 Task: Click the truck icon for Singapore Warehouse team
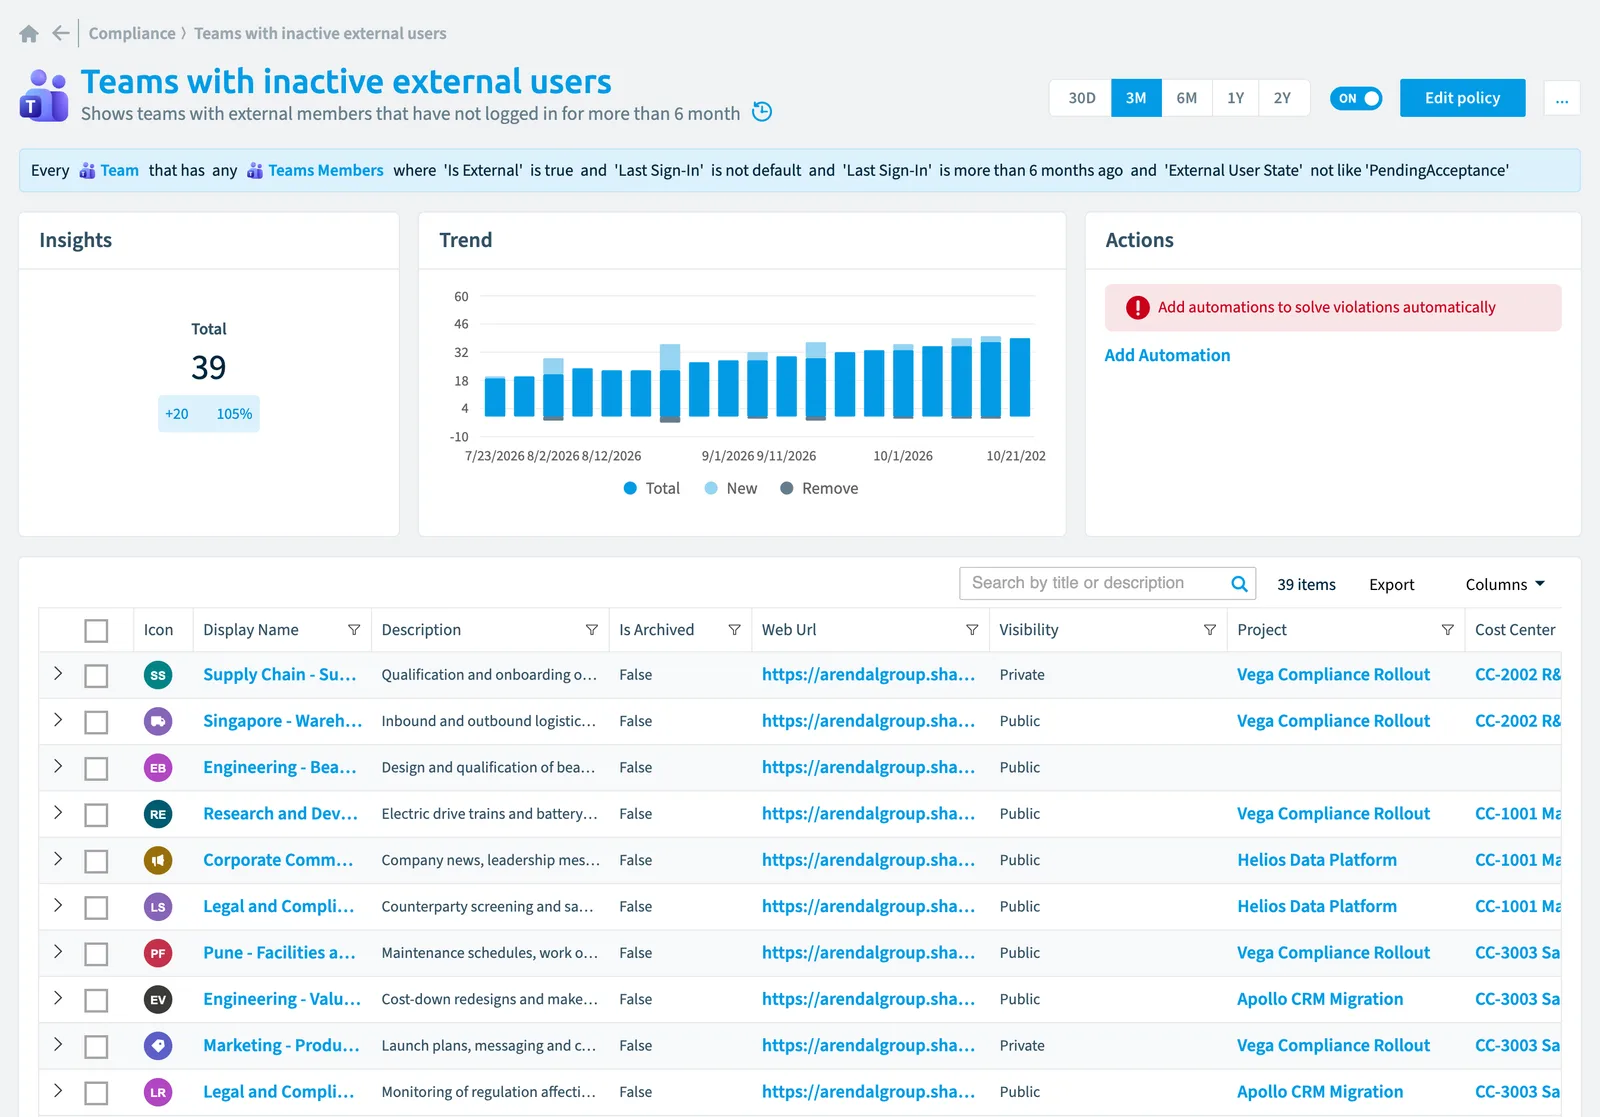click(158, 721)
